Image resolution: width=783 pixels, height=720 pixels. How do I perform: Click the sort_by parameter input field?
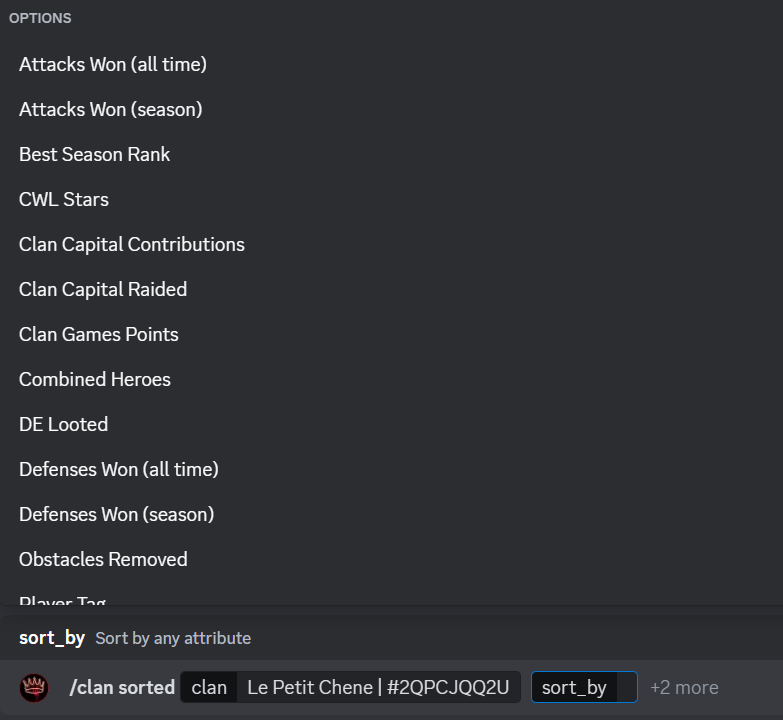tap(584, 688)
